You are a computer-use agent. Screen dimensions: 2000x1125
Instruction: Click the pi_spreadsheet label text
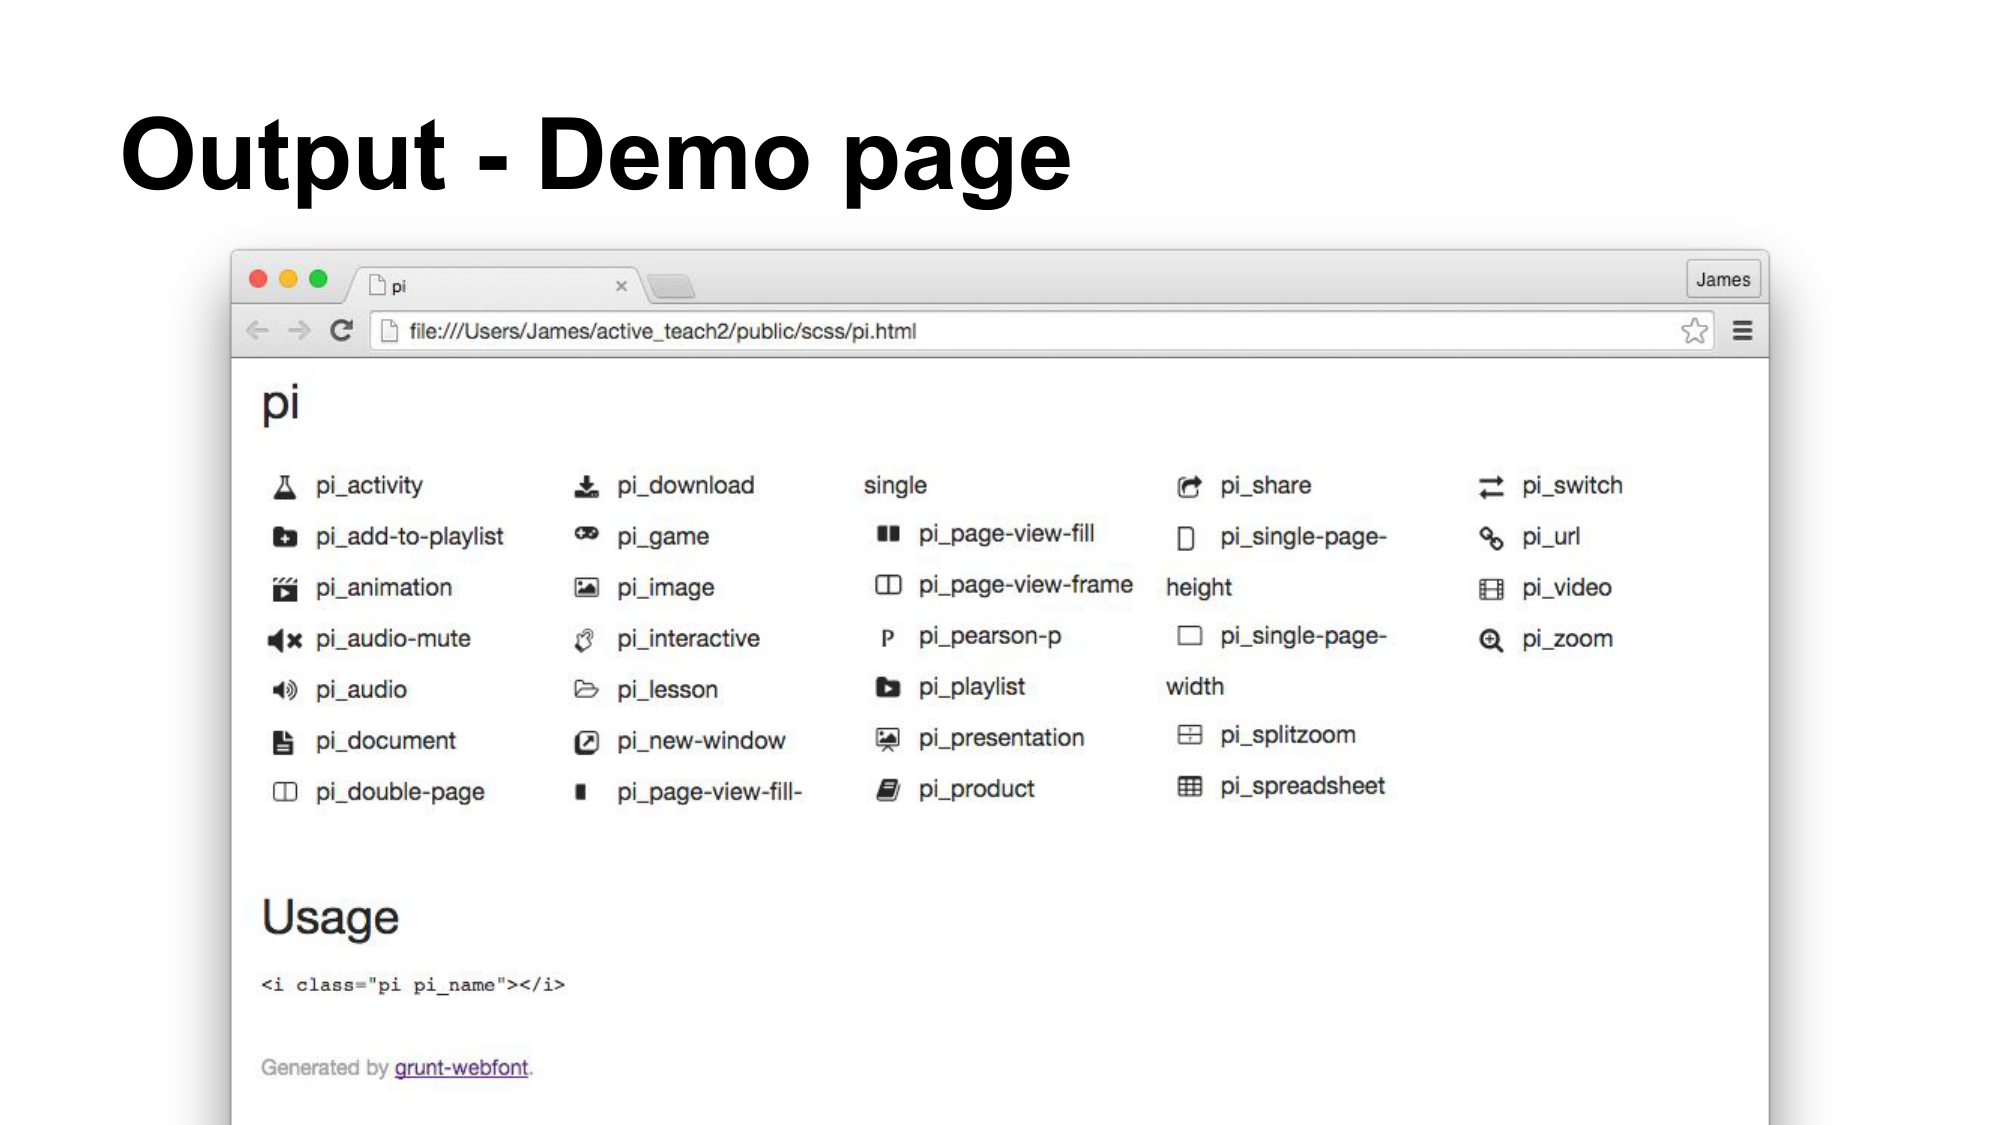(1302, 787)
